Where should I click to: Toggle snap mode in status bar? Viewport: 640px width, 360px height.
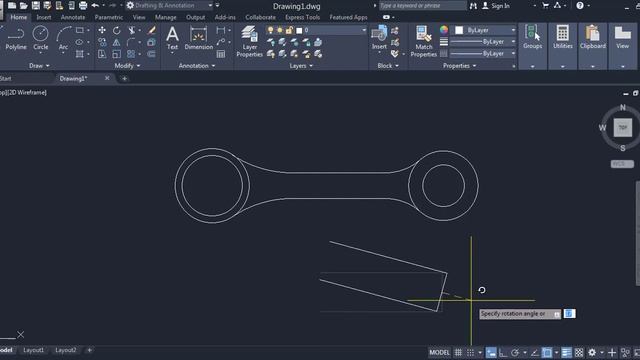click(x=471, y=353)
